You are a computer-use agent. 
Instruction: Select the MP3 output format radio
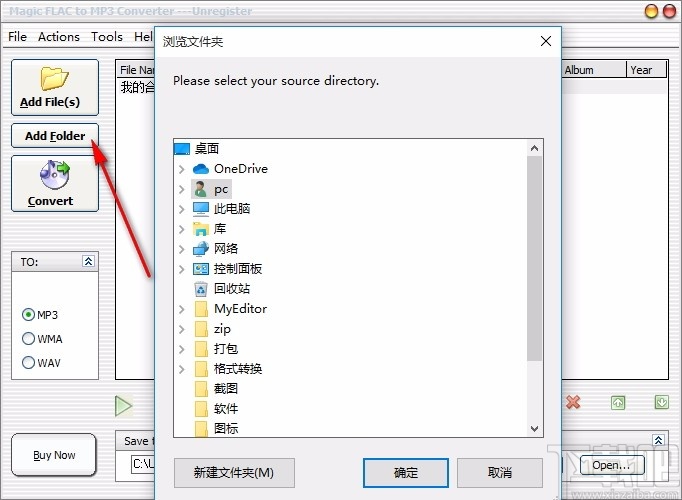pyautogui.click(x=28, y=314)
